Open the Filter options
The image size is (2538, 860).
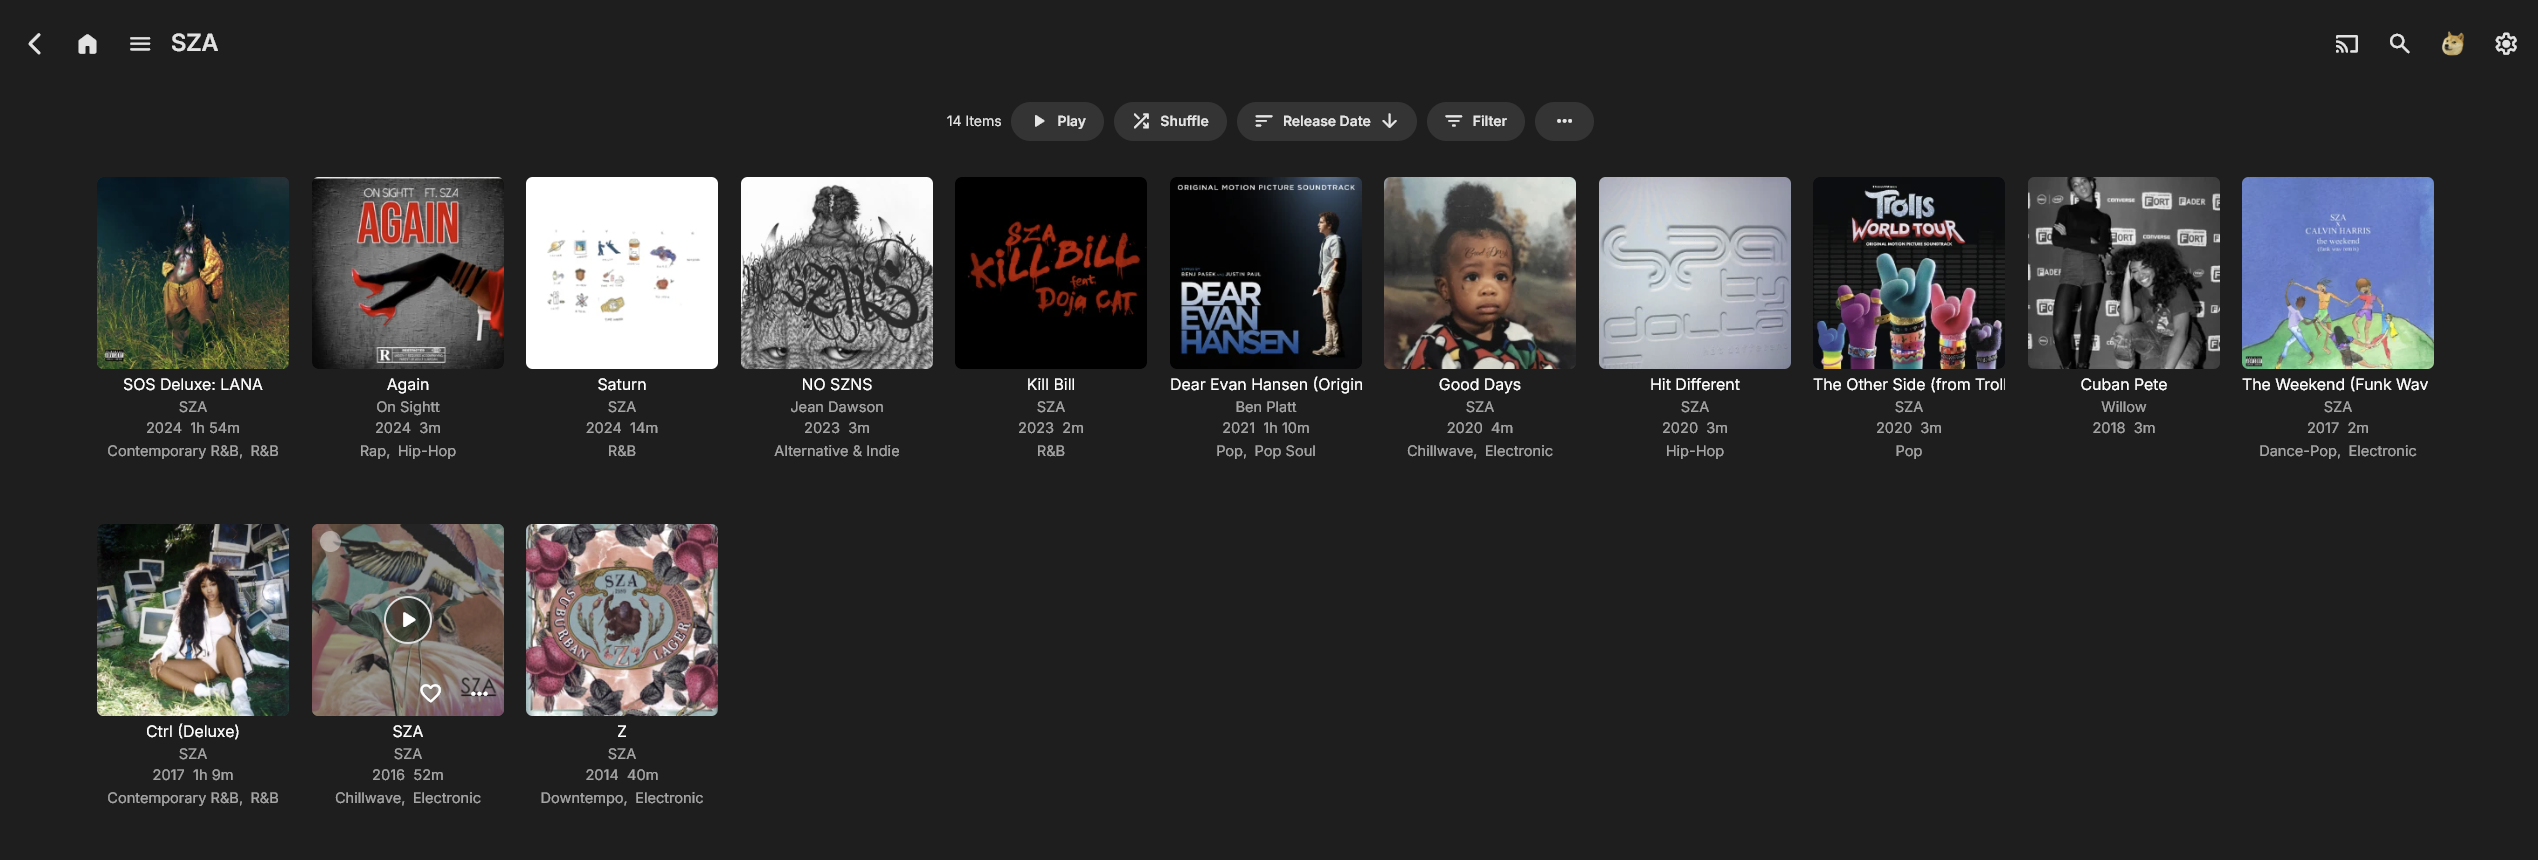(1475, 121)
